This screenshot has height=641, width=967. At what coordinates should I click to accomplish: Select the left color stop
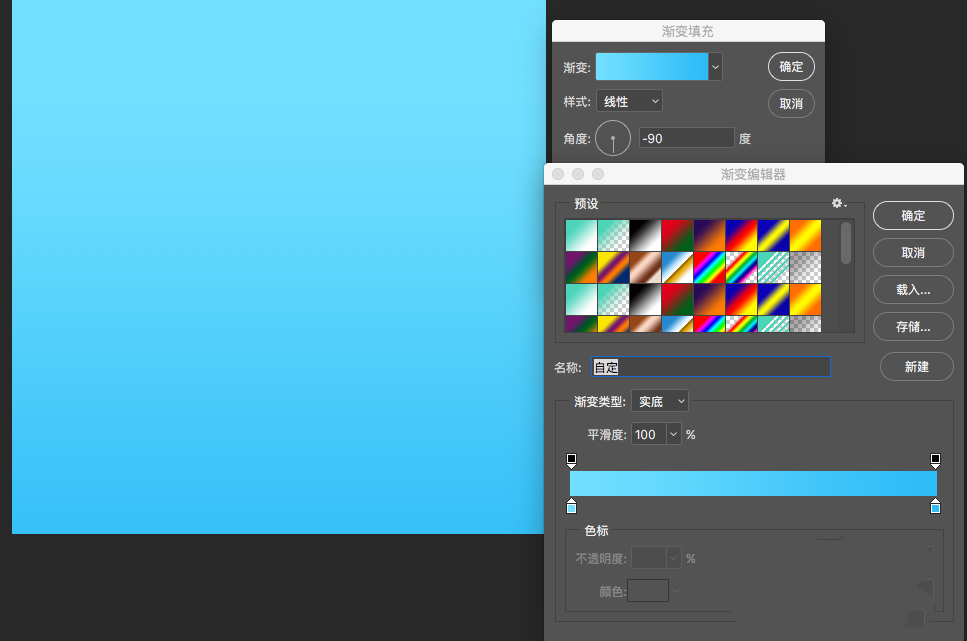(x=571, y=506)
